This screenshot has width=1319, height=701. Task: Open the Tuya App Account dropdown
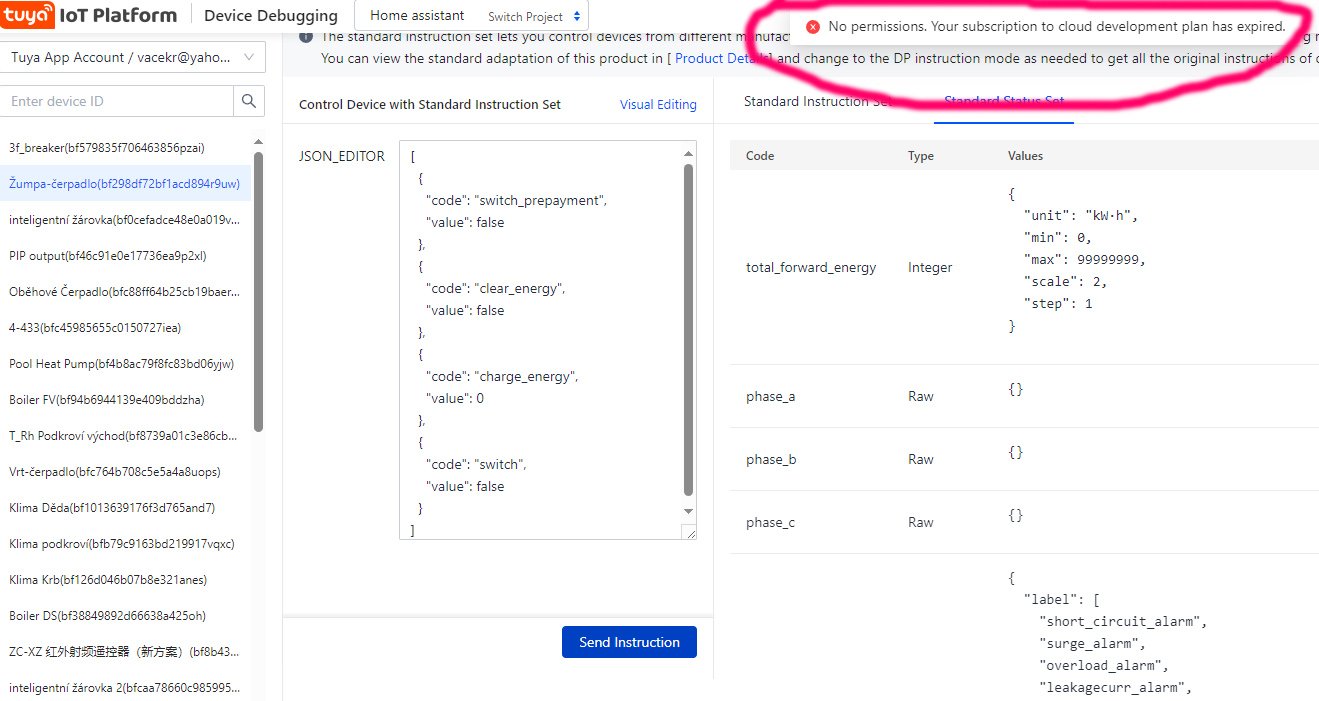(x=249, y=58)
